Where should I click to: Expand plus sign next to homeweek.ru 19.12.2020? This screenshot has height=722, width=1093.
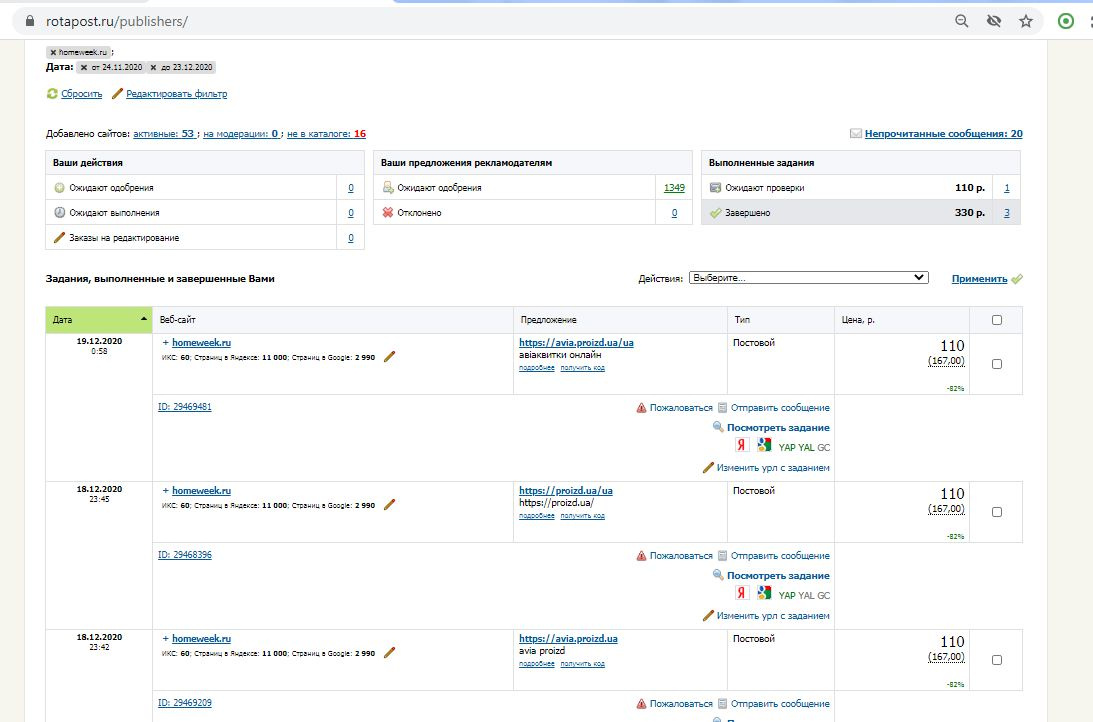[165, 342]
